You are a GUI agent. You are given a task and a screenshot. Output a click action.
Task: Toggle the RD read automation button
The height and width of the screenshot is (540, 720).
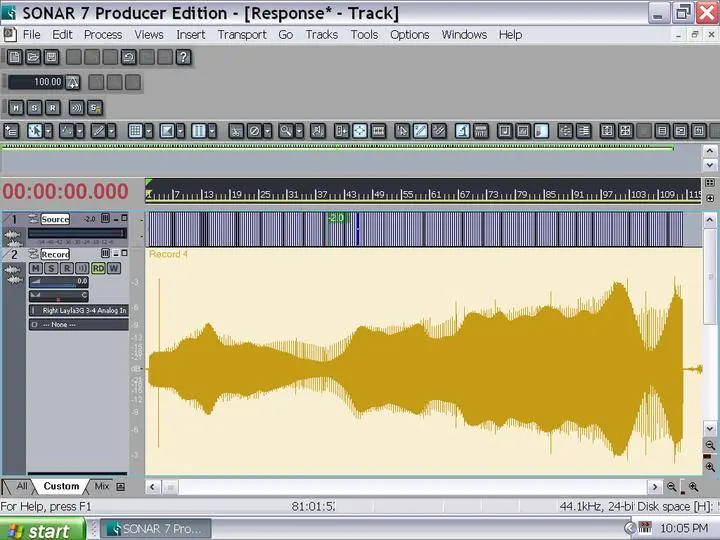(x=98, y=268)
